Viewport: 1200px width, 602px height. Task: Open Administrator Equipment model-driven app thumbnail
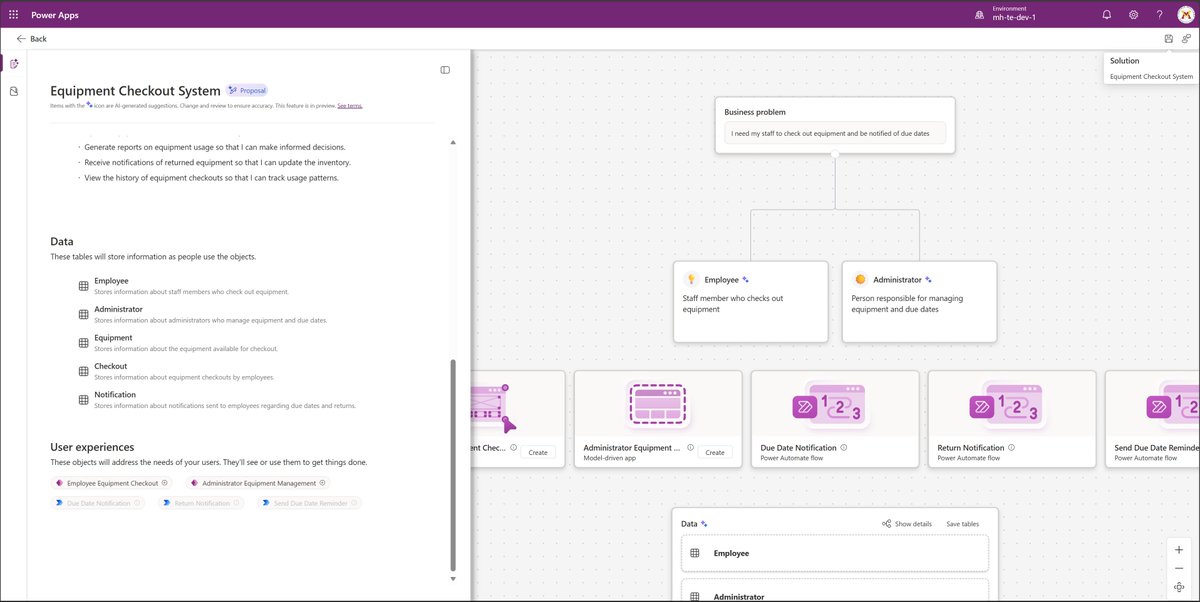658,403
